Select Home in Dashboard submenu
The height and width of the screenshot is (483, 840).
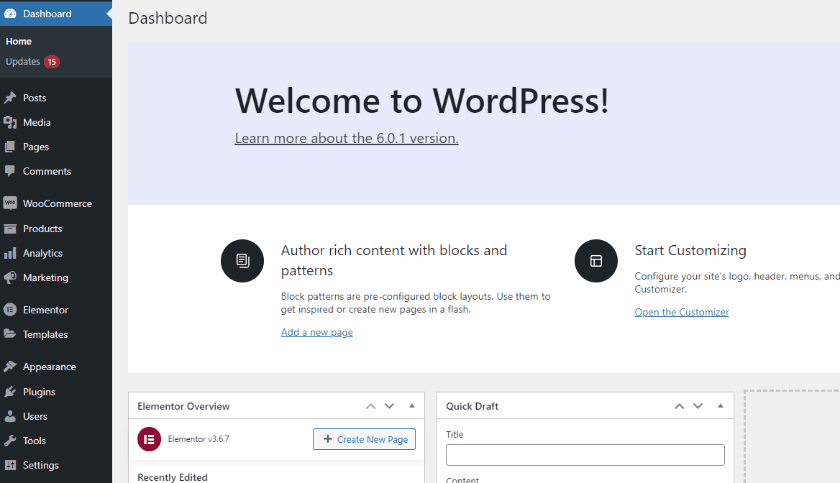(x=19, y=41)
